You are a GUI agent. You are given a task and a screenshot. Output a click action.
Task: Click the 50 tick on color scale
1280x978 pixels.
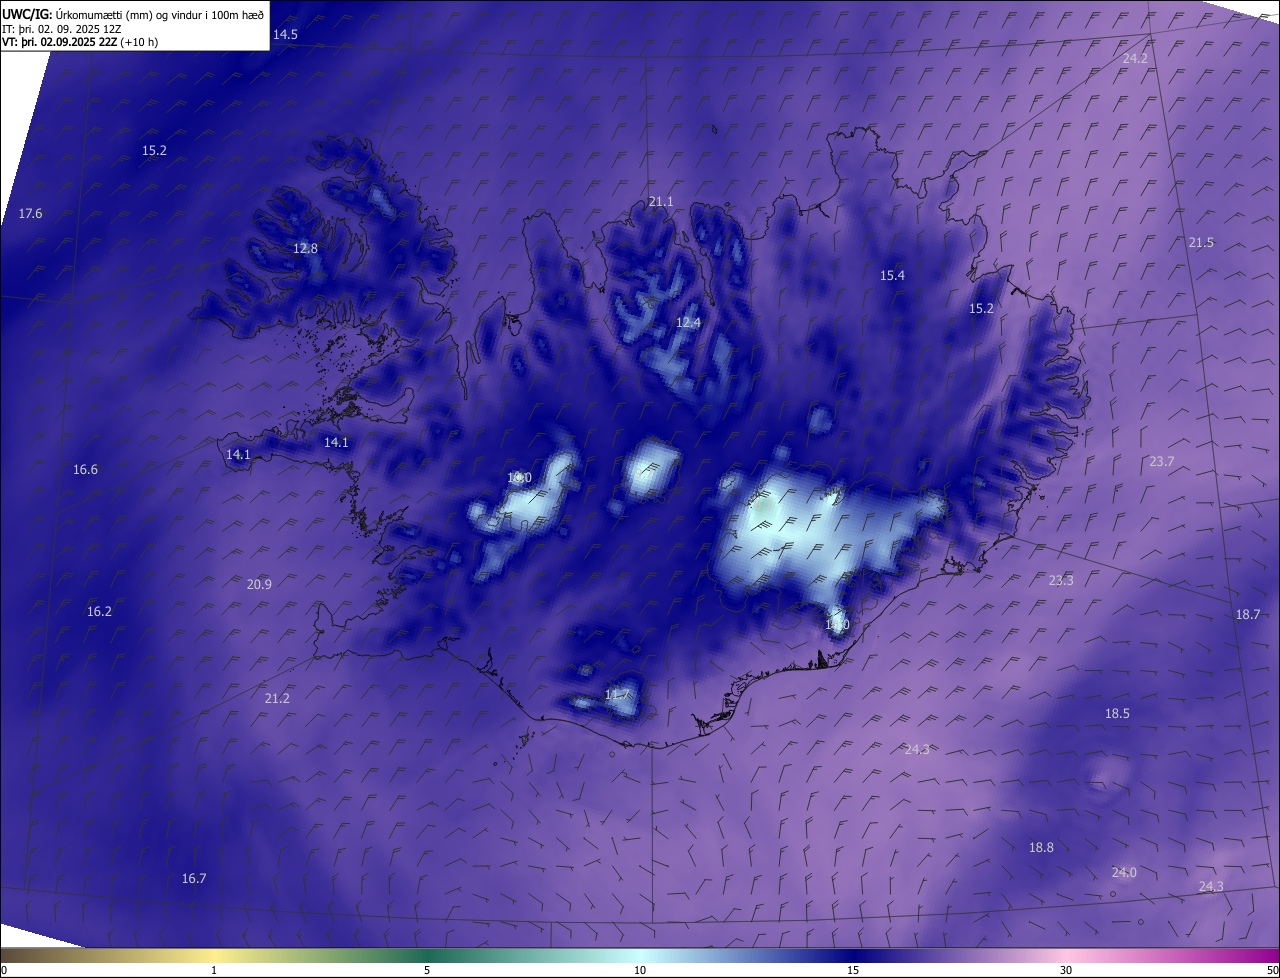(1272, 971)
